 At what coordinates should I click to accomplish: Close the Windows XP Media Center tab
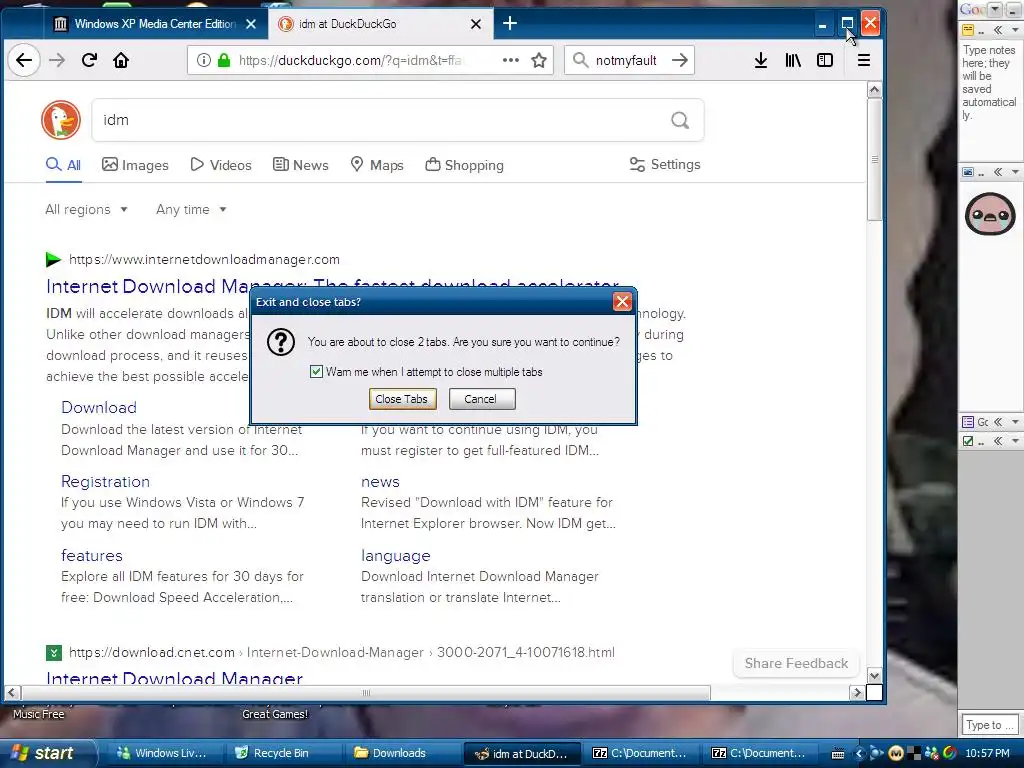pos(251,24)
